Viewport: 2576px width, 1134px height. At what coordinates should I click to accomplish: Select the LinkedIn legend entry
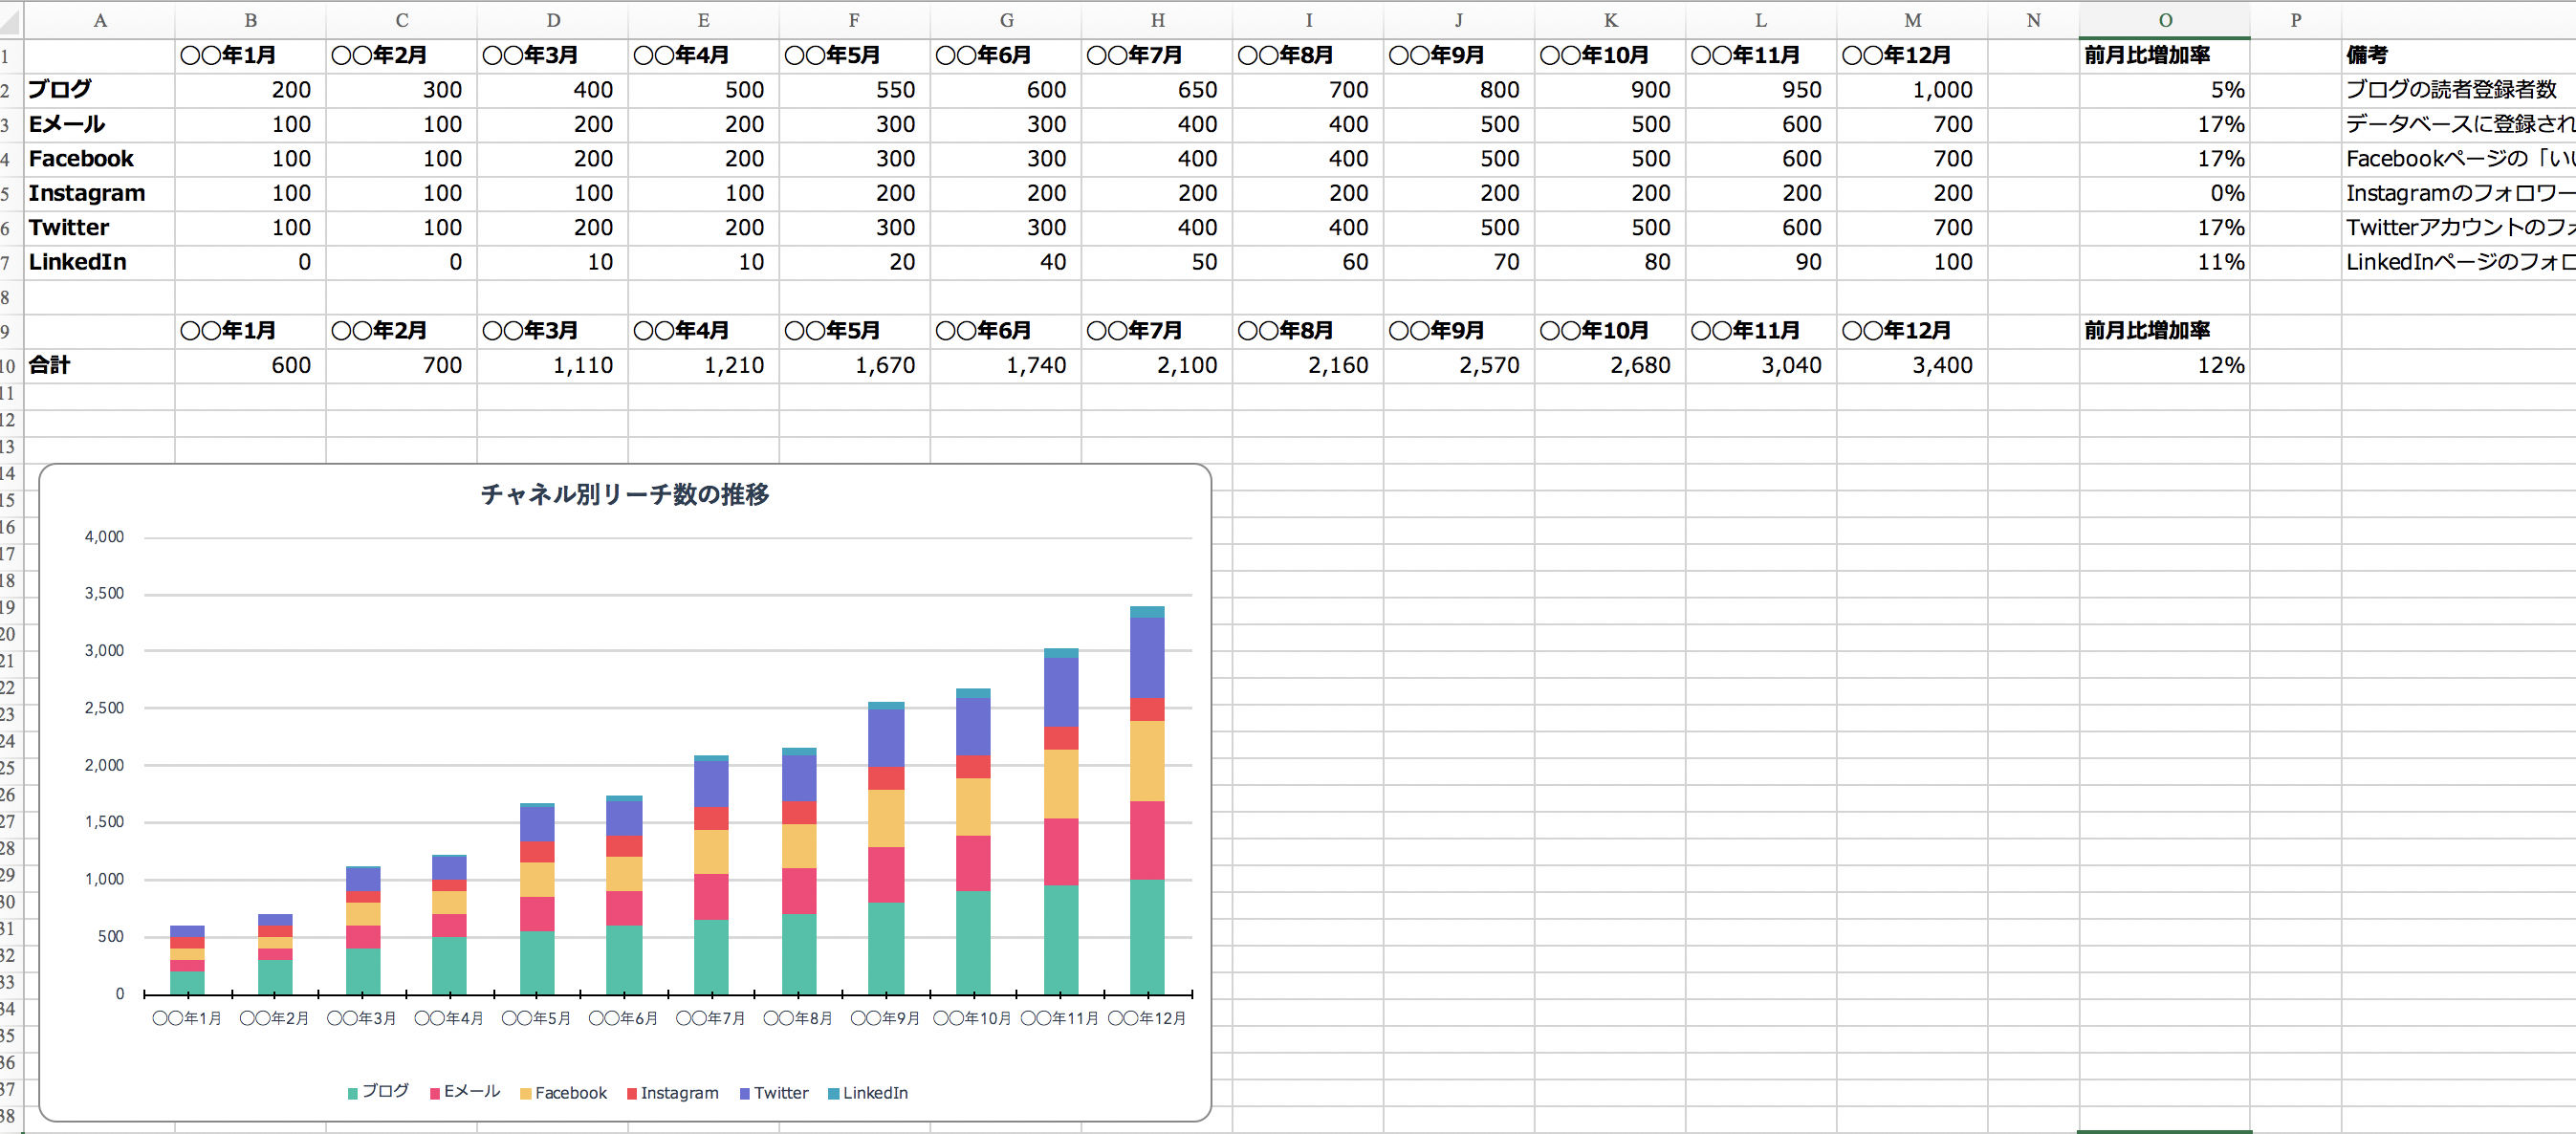(868, 1093)
